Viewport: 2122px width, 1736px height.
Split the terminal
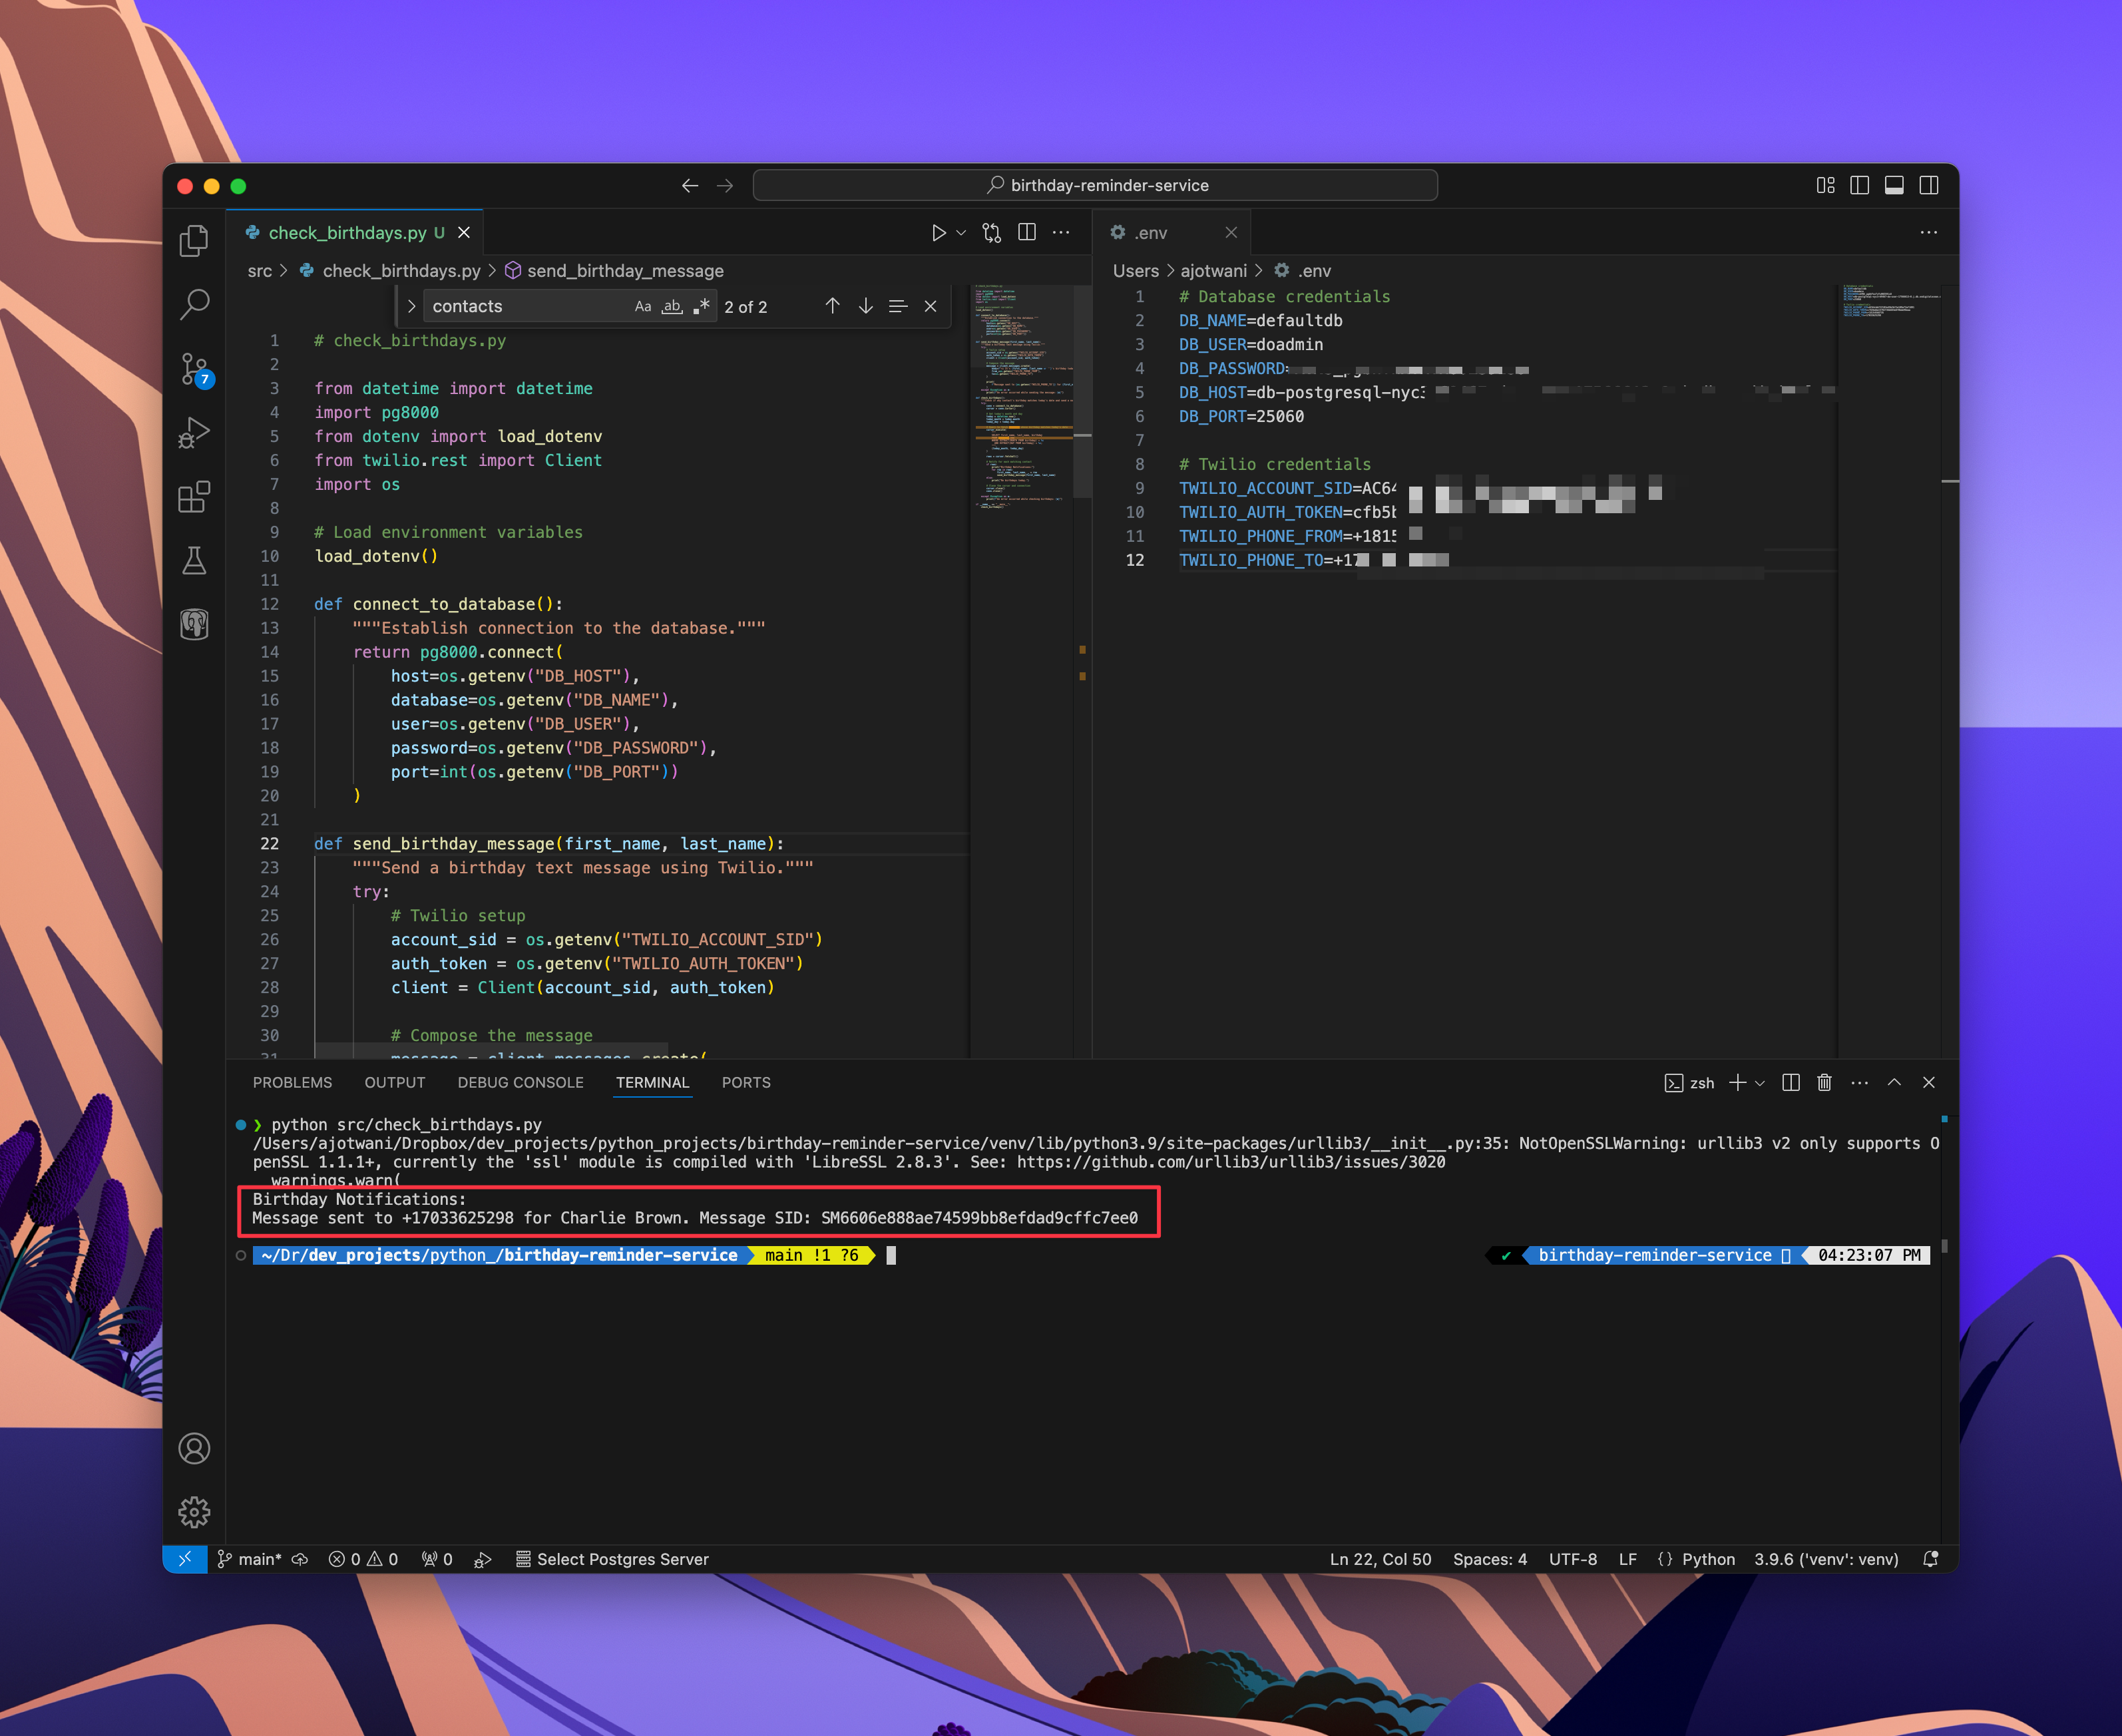coord(1791,1083)
